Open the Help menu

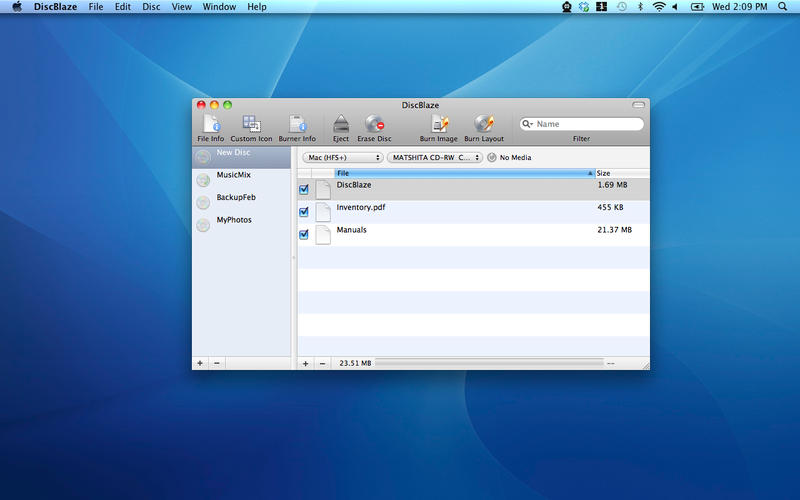257,7
